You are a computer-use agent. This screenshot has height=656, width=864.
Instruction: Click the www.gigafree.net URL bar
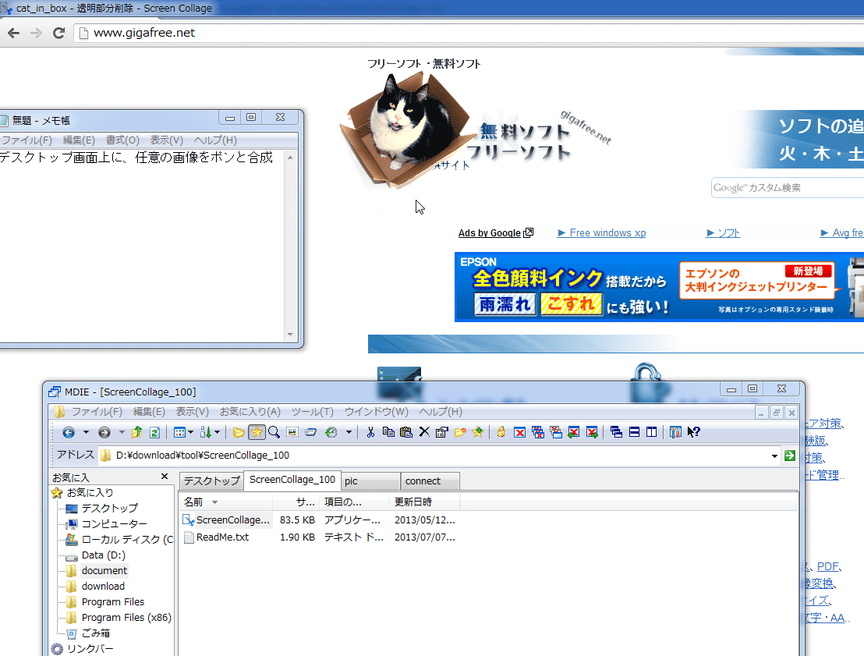[x=468, y=33]
